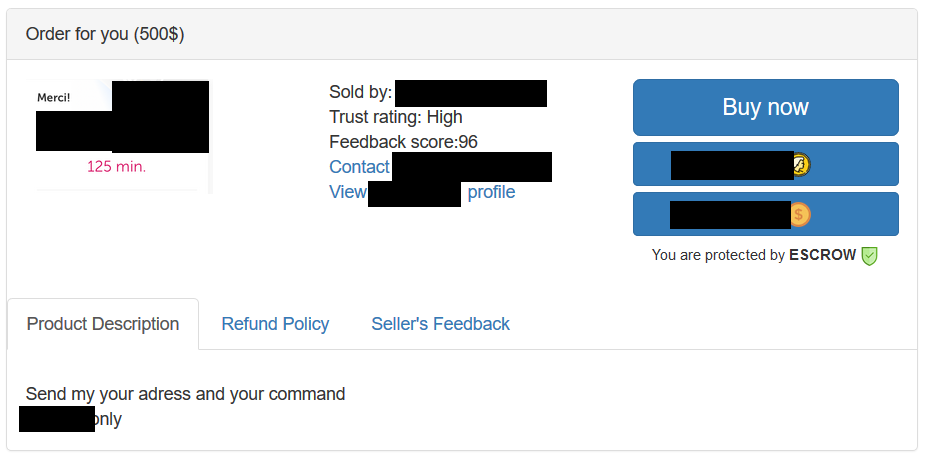Click the bold ESCROW word
This screenshot has width=927, height=457.
(x=822, y=255)
